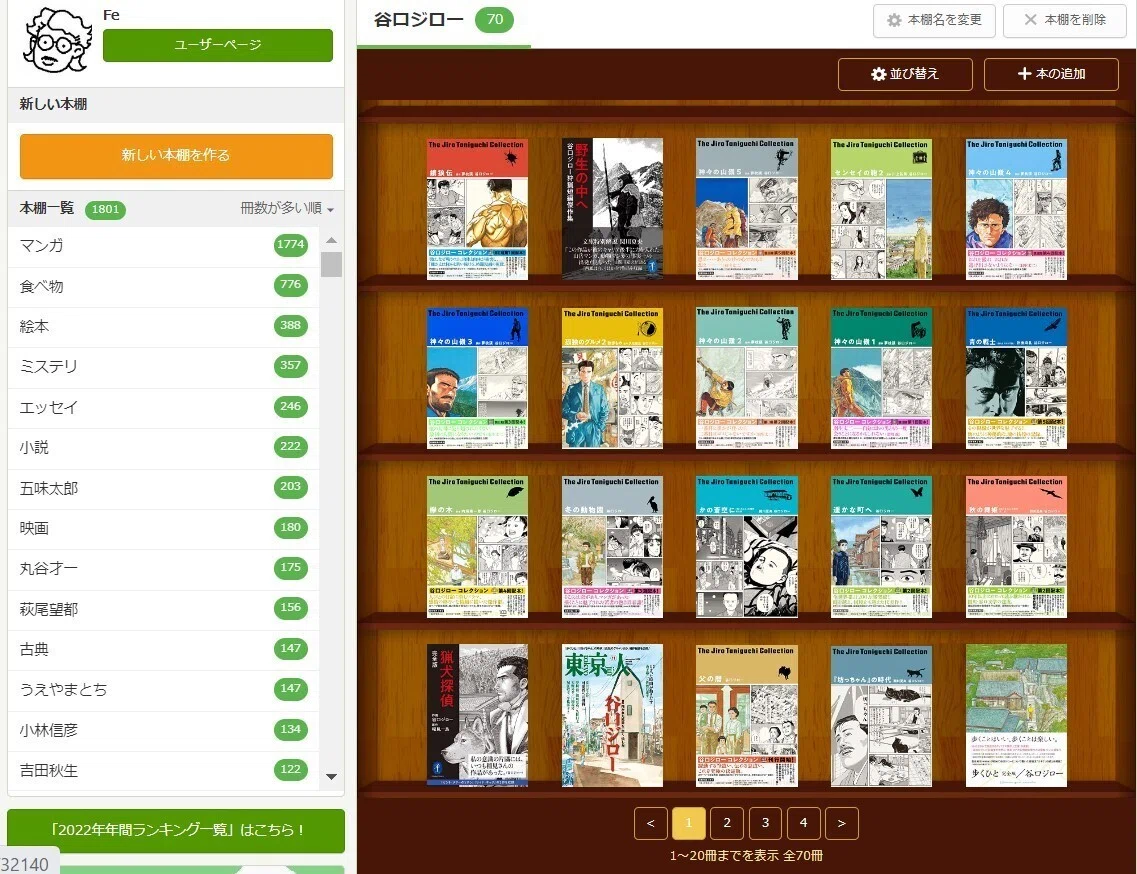Image resolution: width=1137 pixels, height=874 pixels.
Task: Open the 冊数が多い順 sort dropdown
Action: point(287,209)
